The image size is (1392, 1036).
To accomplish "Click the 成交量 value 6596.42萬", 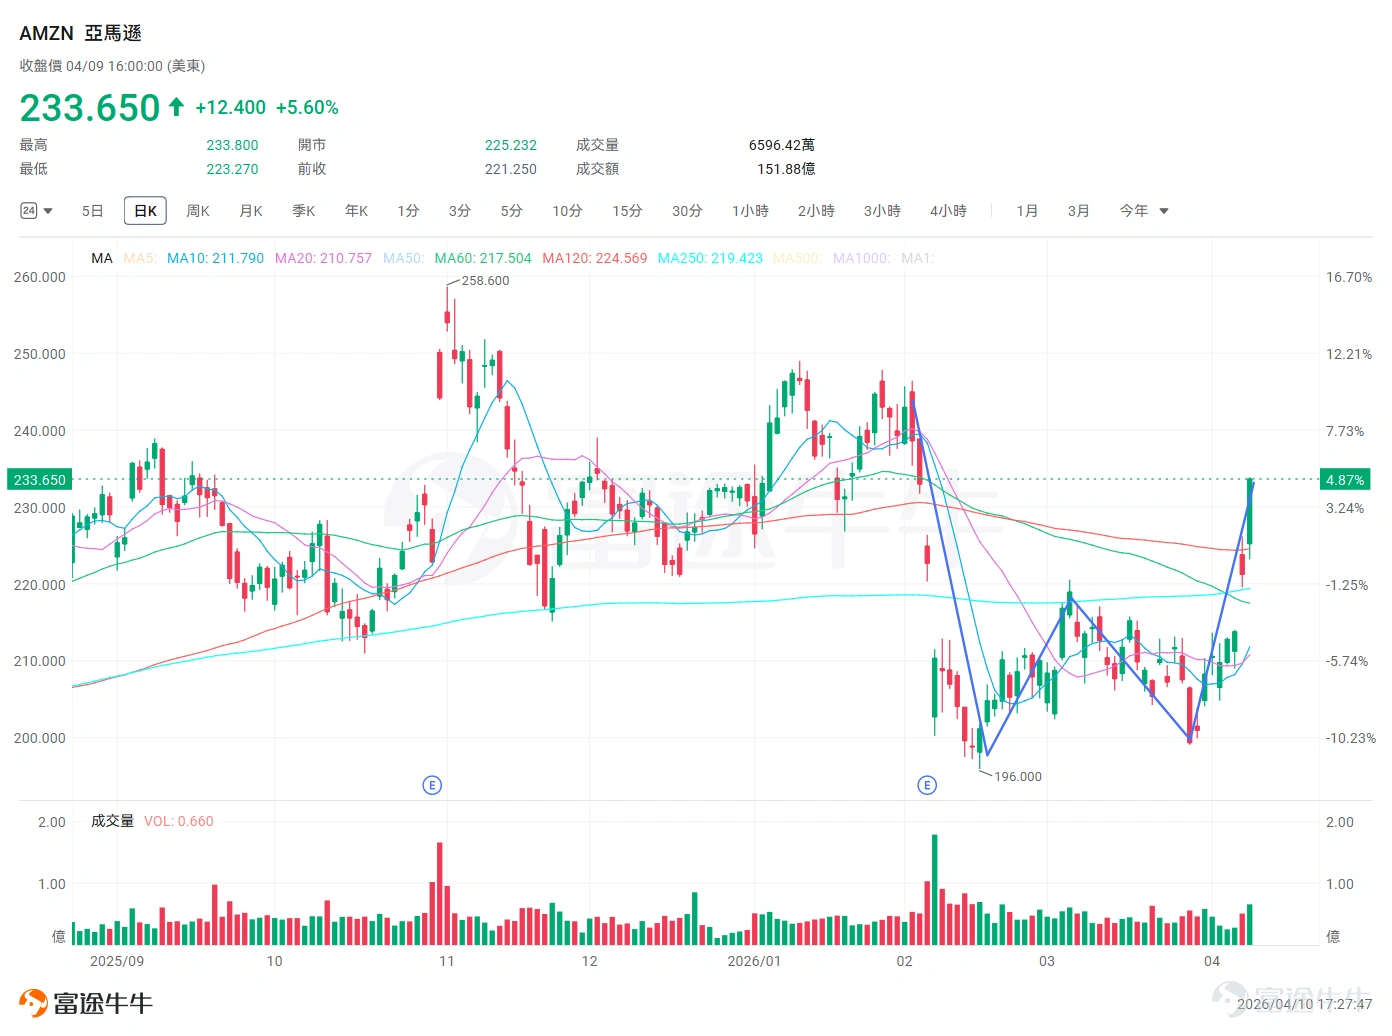I will (782, 145).
